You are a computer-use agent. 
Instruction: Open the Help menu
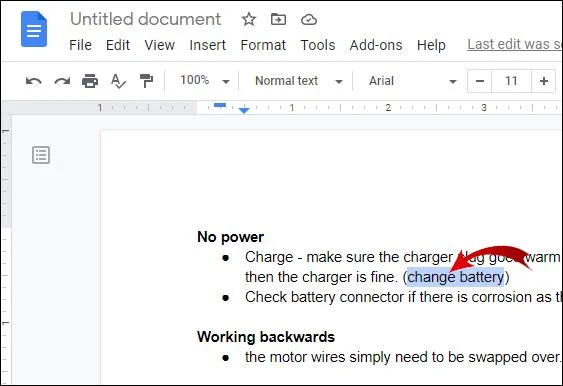click(x=431, y=45)
